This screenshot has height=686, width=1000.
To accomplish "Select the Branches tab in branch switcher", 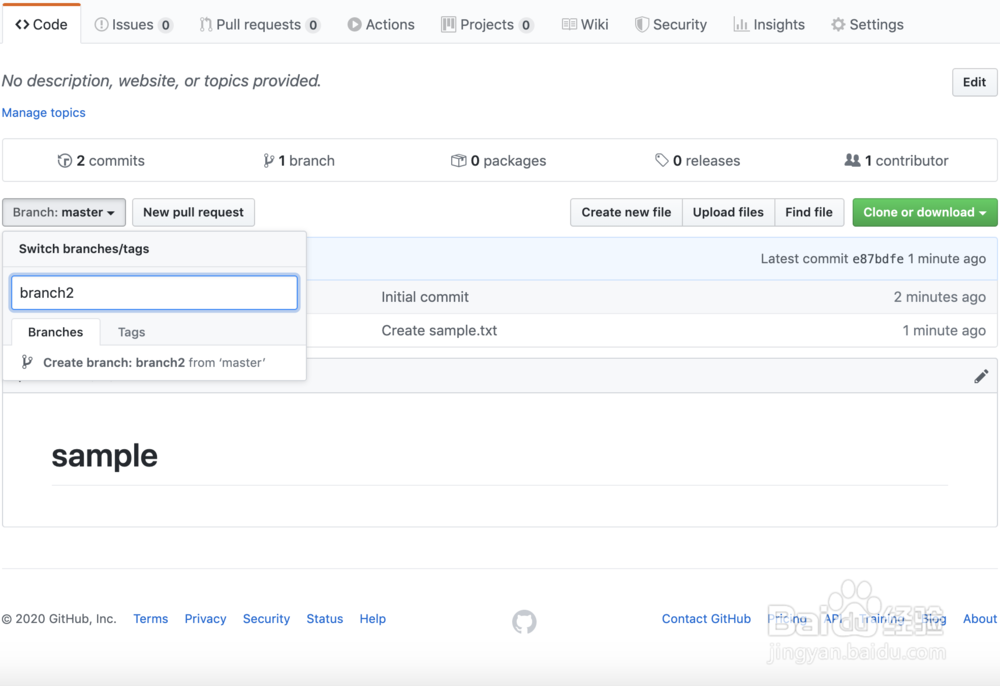I will click(56, 332).
